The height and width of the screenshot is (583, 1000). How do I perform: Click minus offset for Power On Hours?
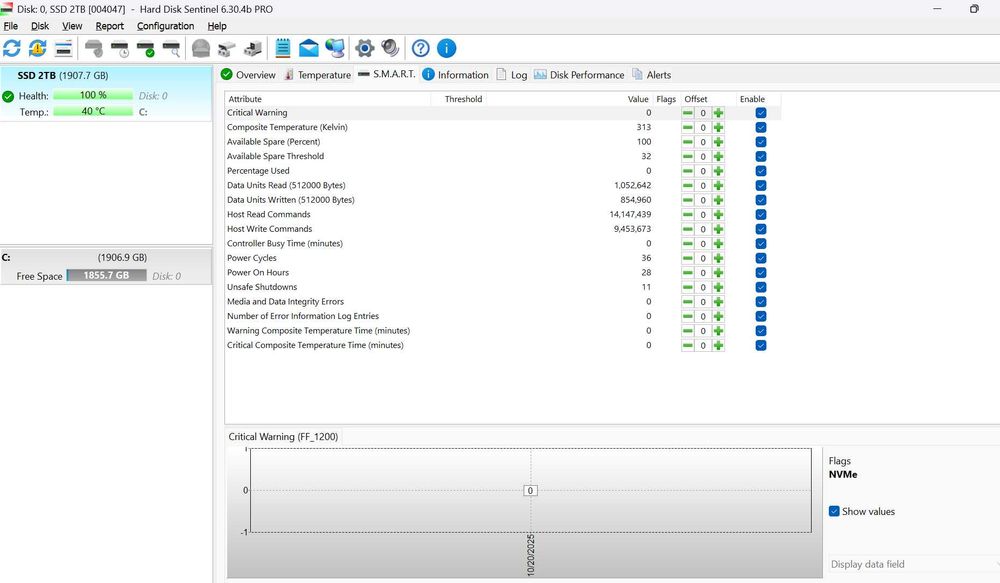pyautogui.click(x=688, y=273)
